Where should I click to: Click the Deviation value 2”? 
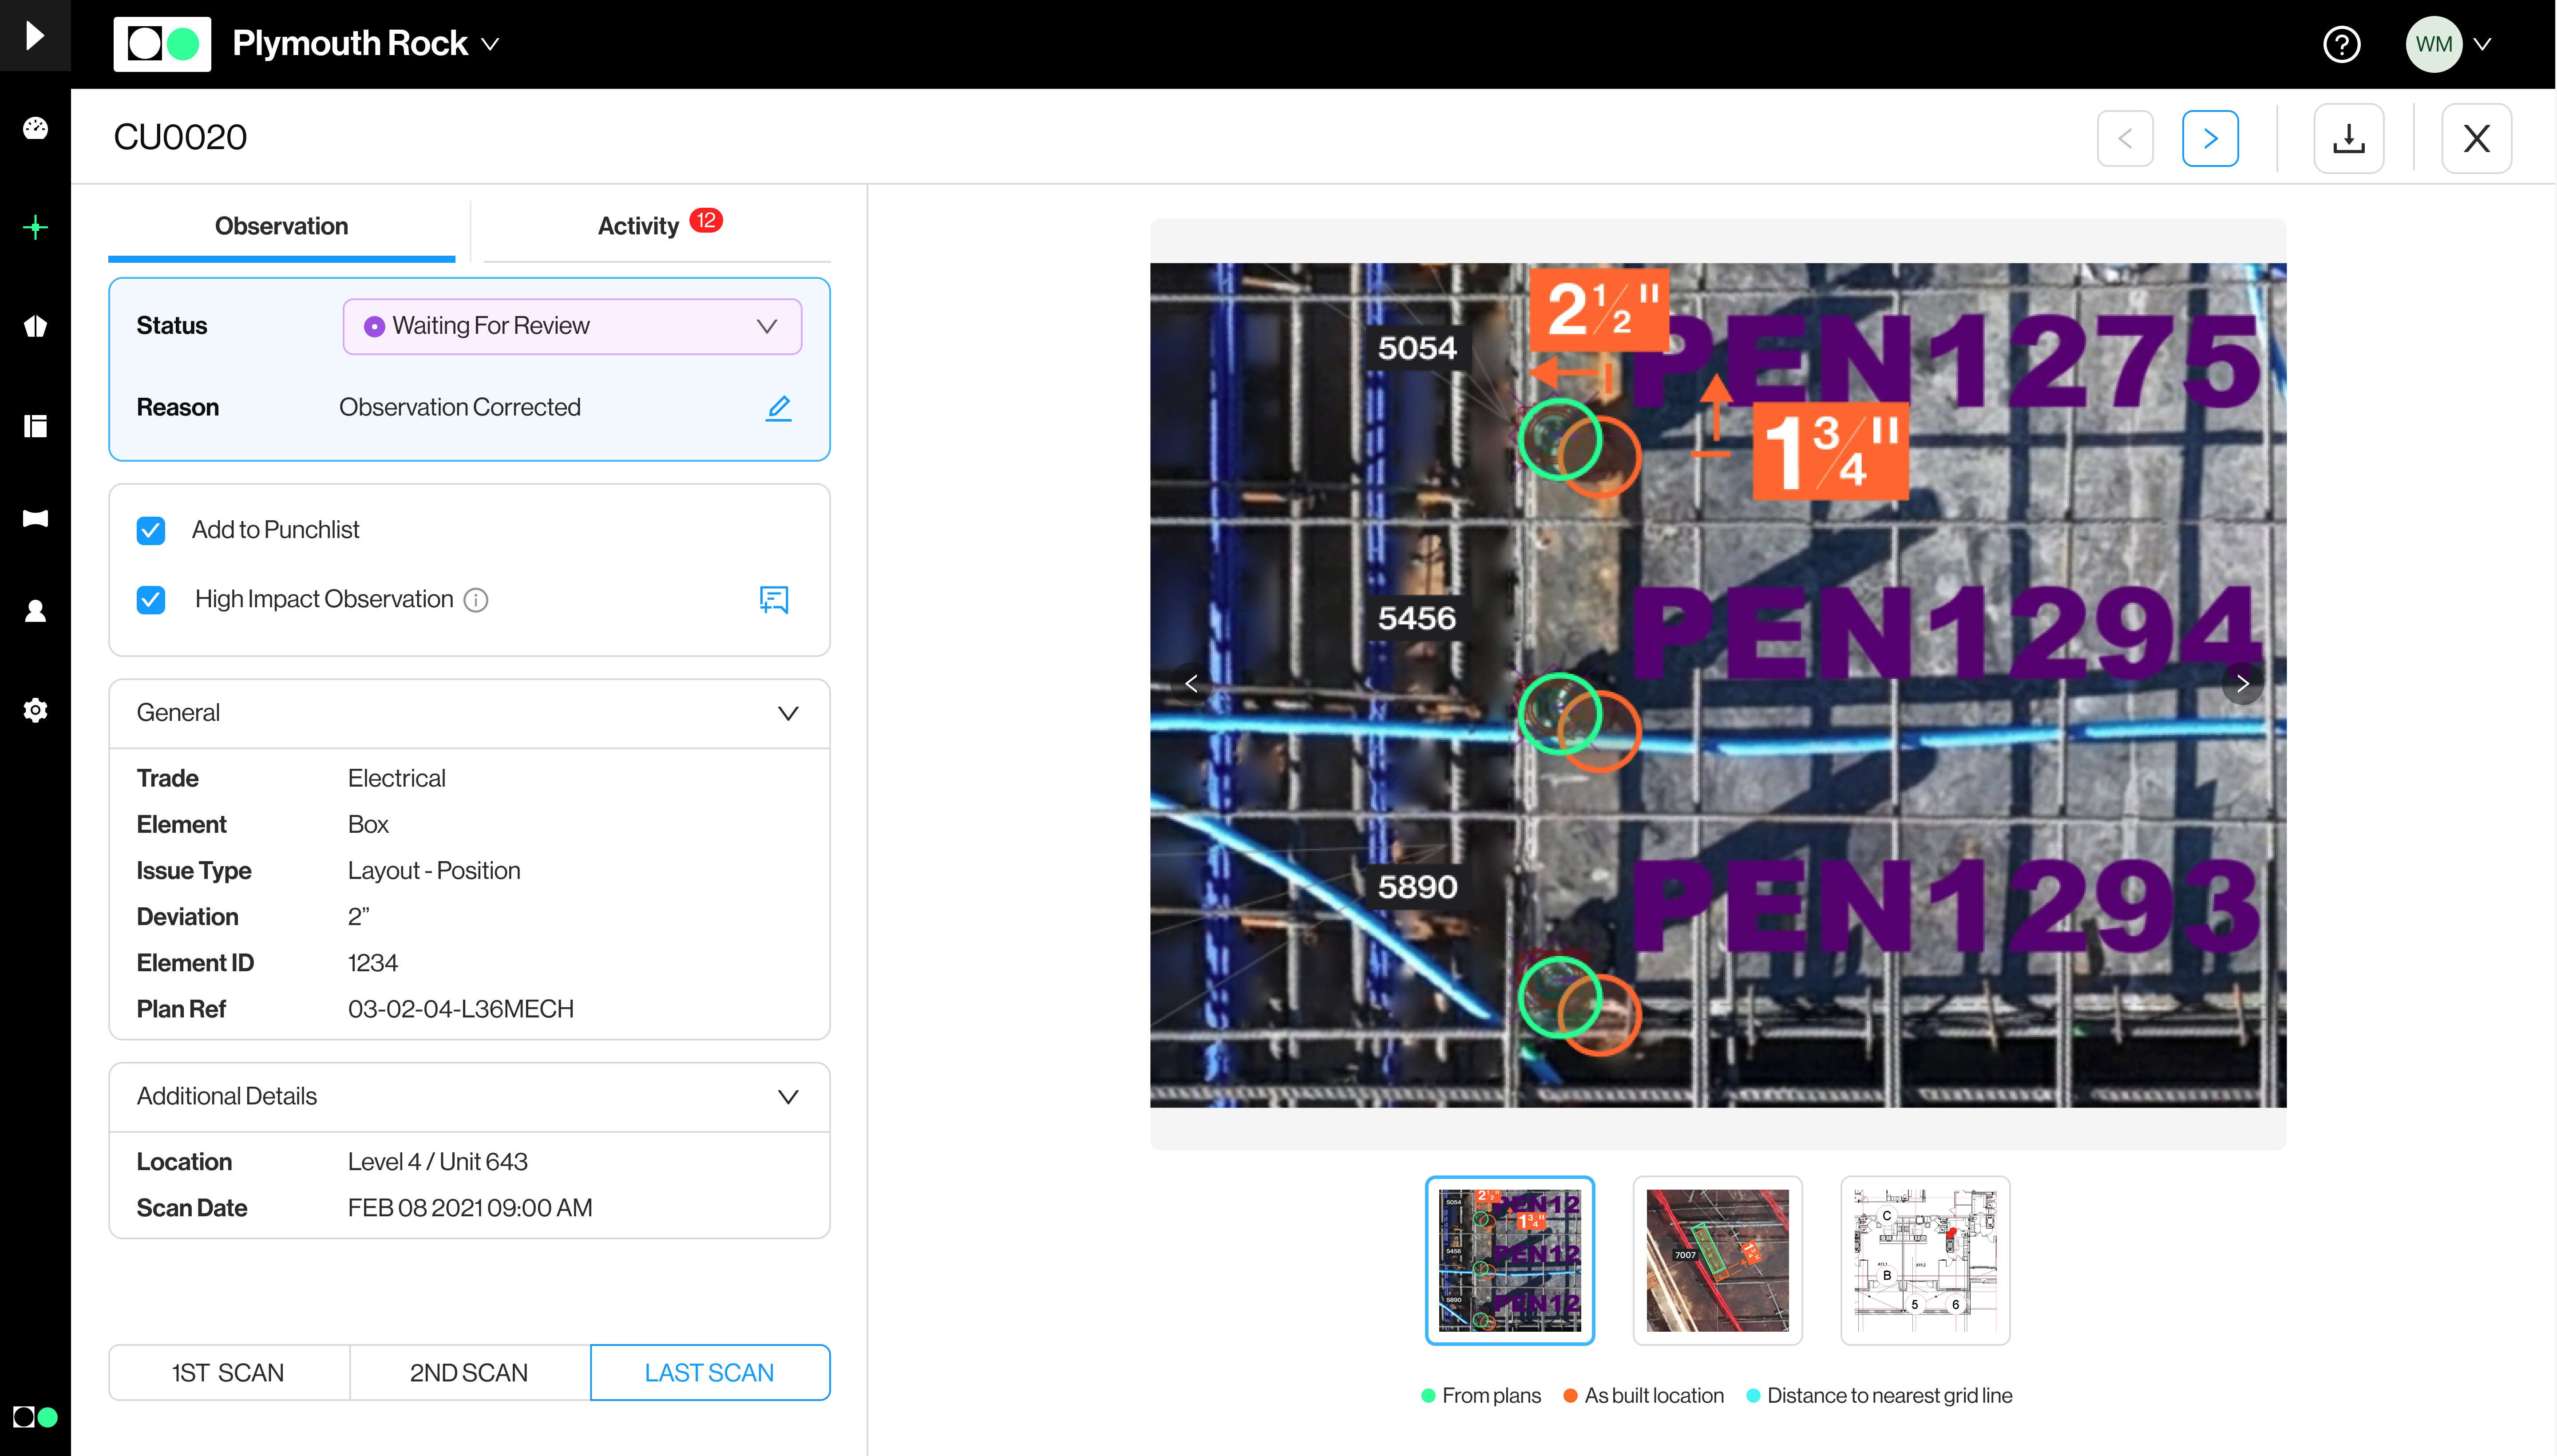(358, 917)
